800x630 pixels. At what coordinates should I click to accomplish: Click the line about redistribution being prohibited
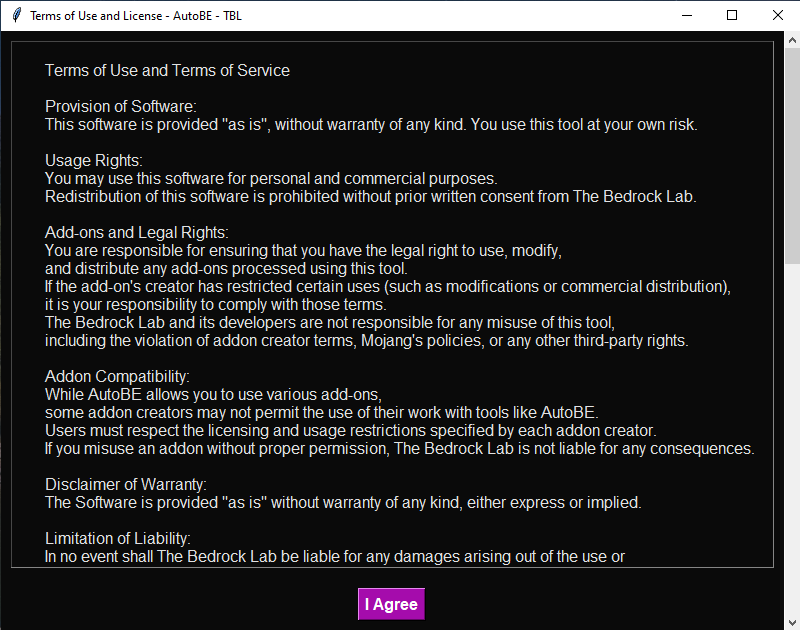pyautogui.click(x=370, y=196)
